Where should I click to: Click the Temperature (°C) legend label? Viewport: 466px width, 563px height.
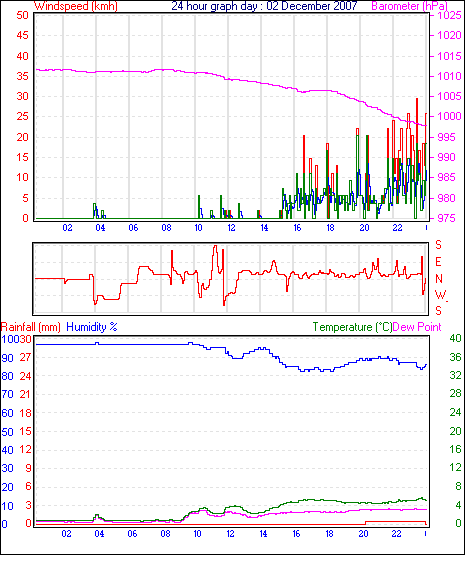click(x=352, y=327)
